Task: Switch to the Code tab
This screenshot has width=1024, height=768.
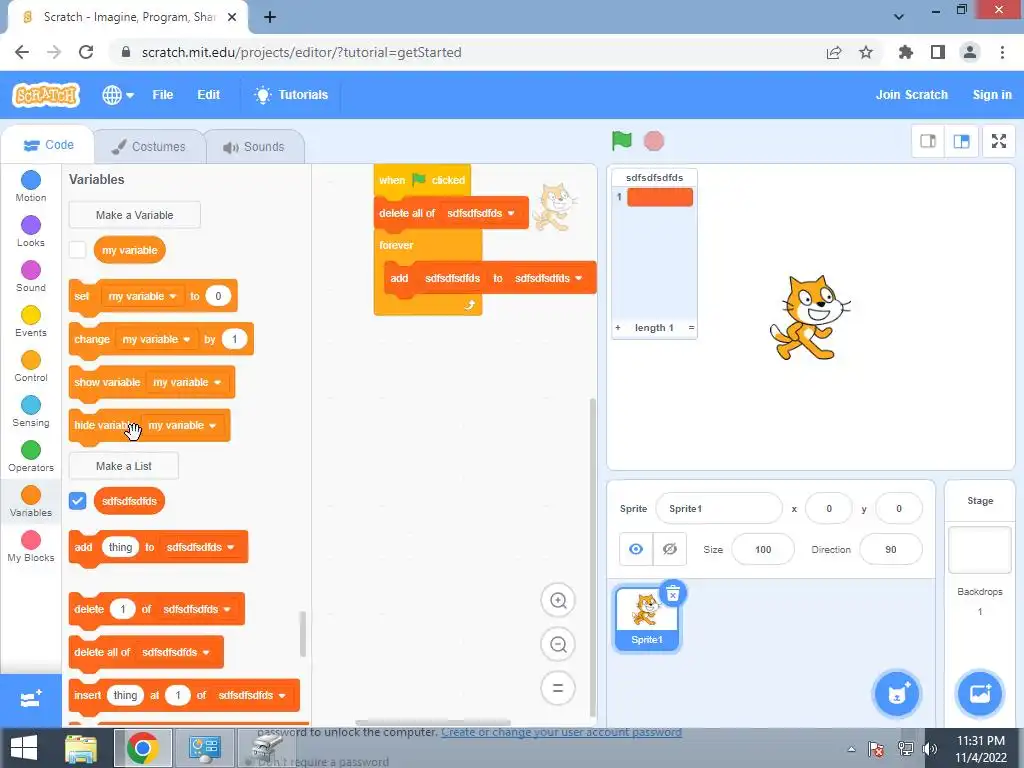Action: pos(48,145)
